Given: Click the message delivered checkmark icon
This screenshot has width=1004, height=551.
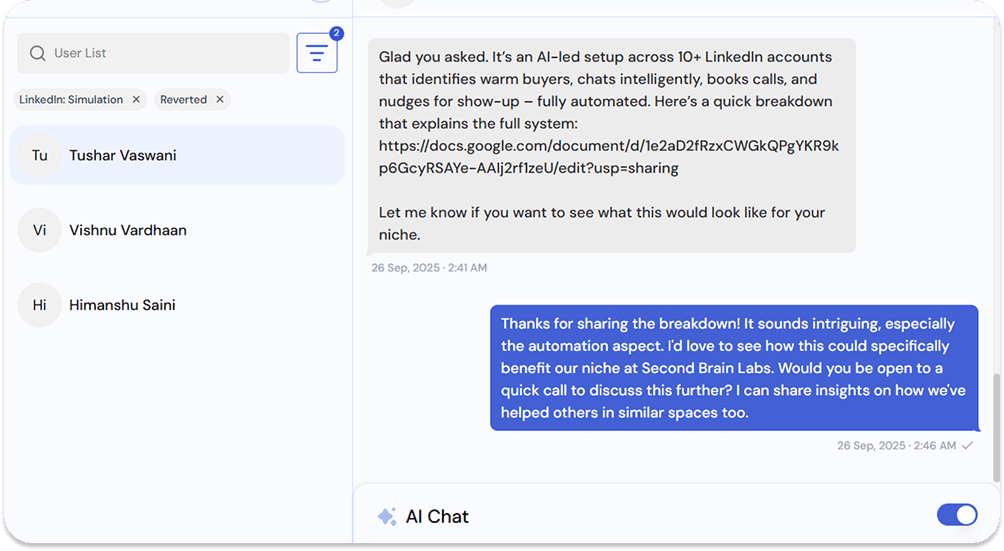Looking at the screenshot, I should click(x=967, y=446).
